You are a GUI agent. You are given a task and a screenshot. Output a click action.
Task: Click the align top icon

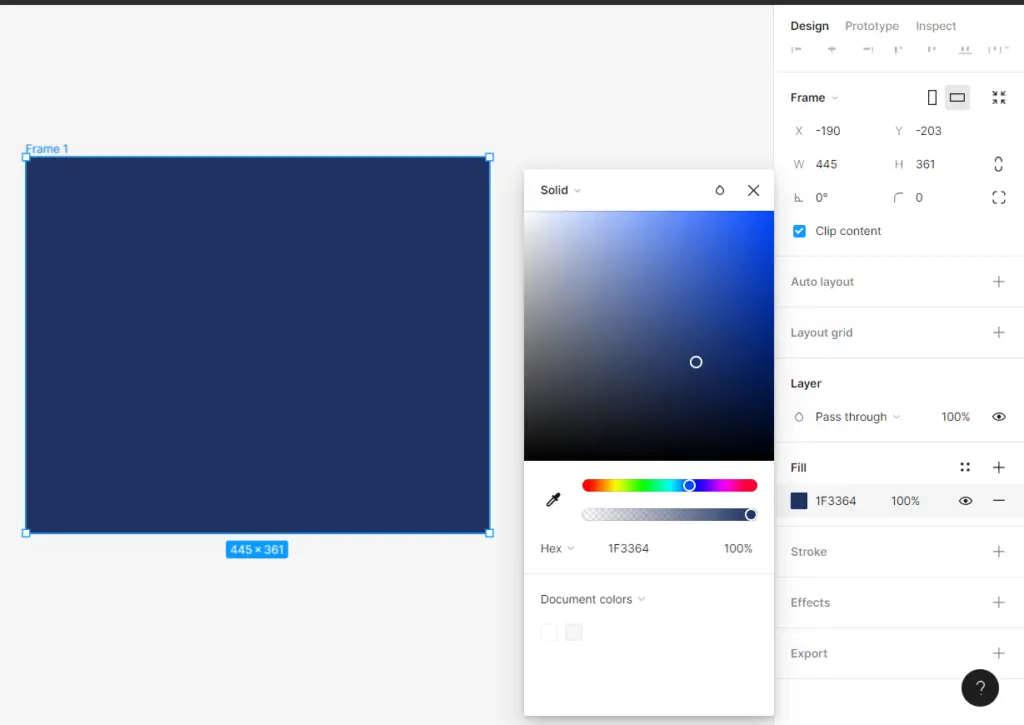[898, 50]
